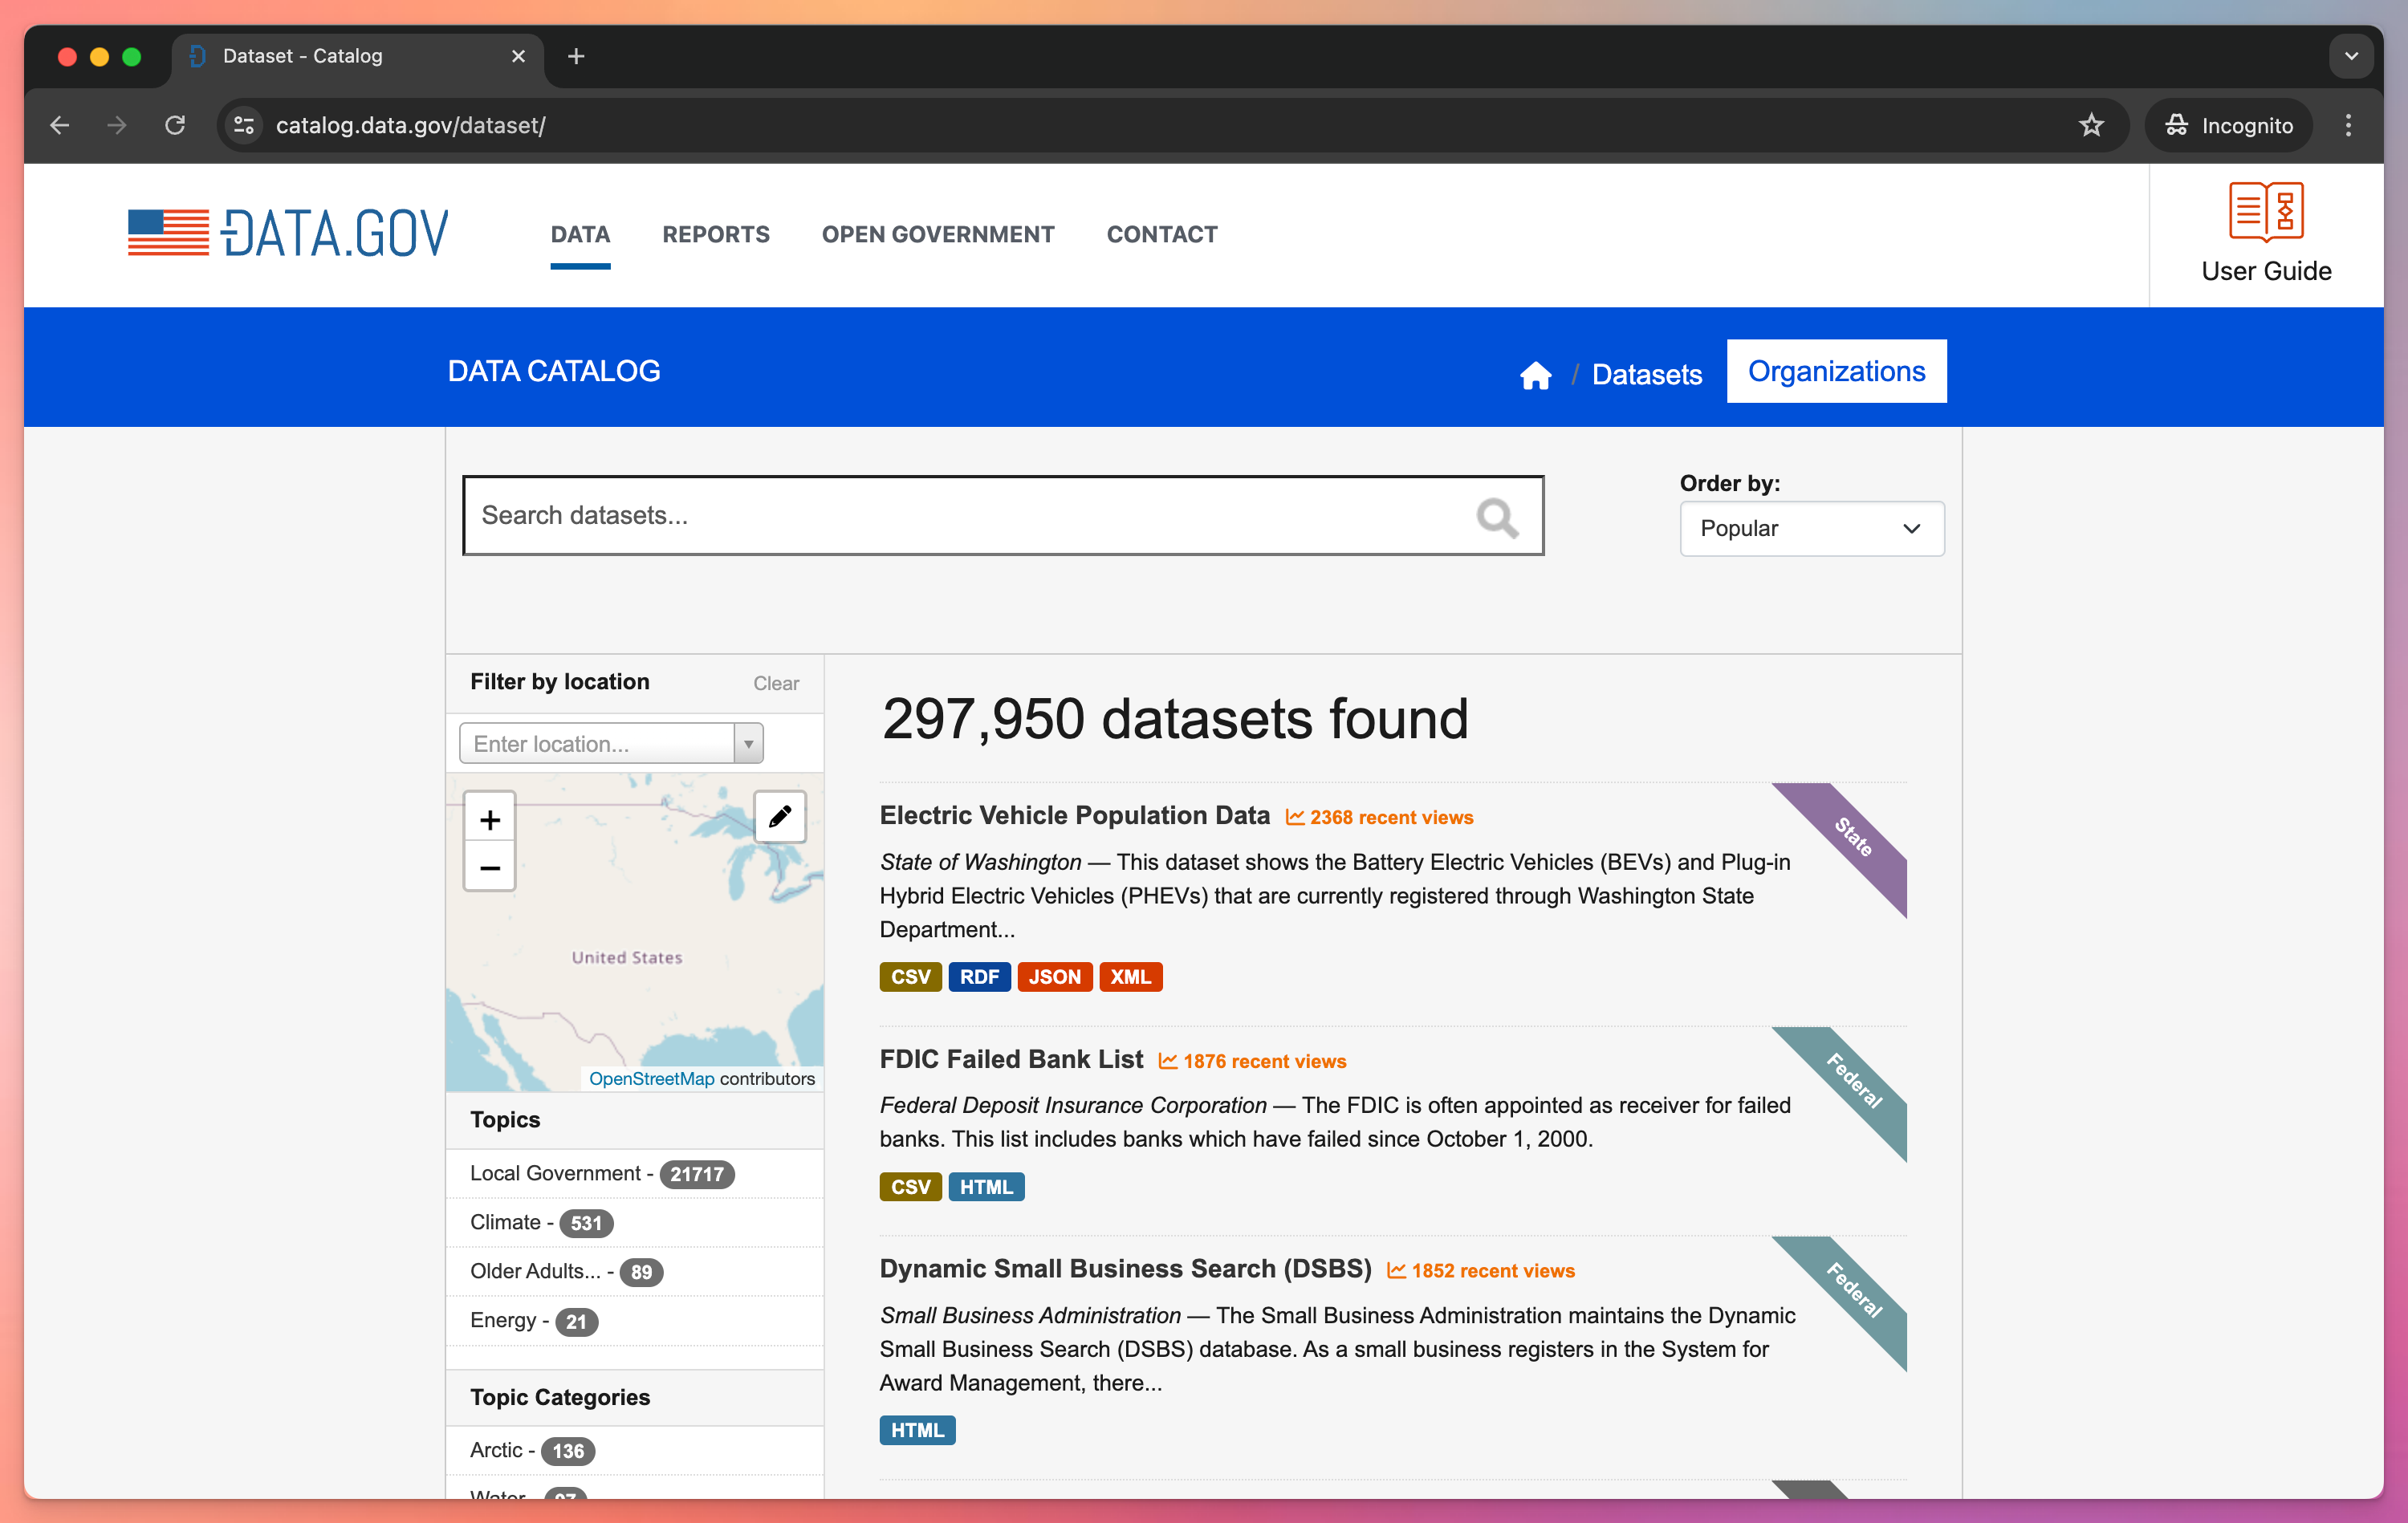Bookmark this page with the star icon
Screen dimensions: 2408x1523
(2091, 125)
